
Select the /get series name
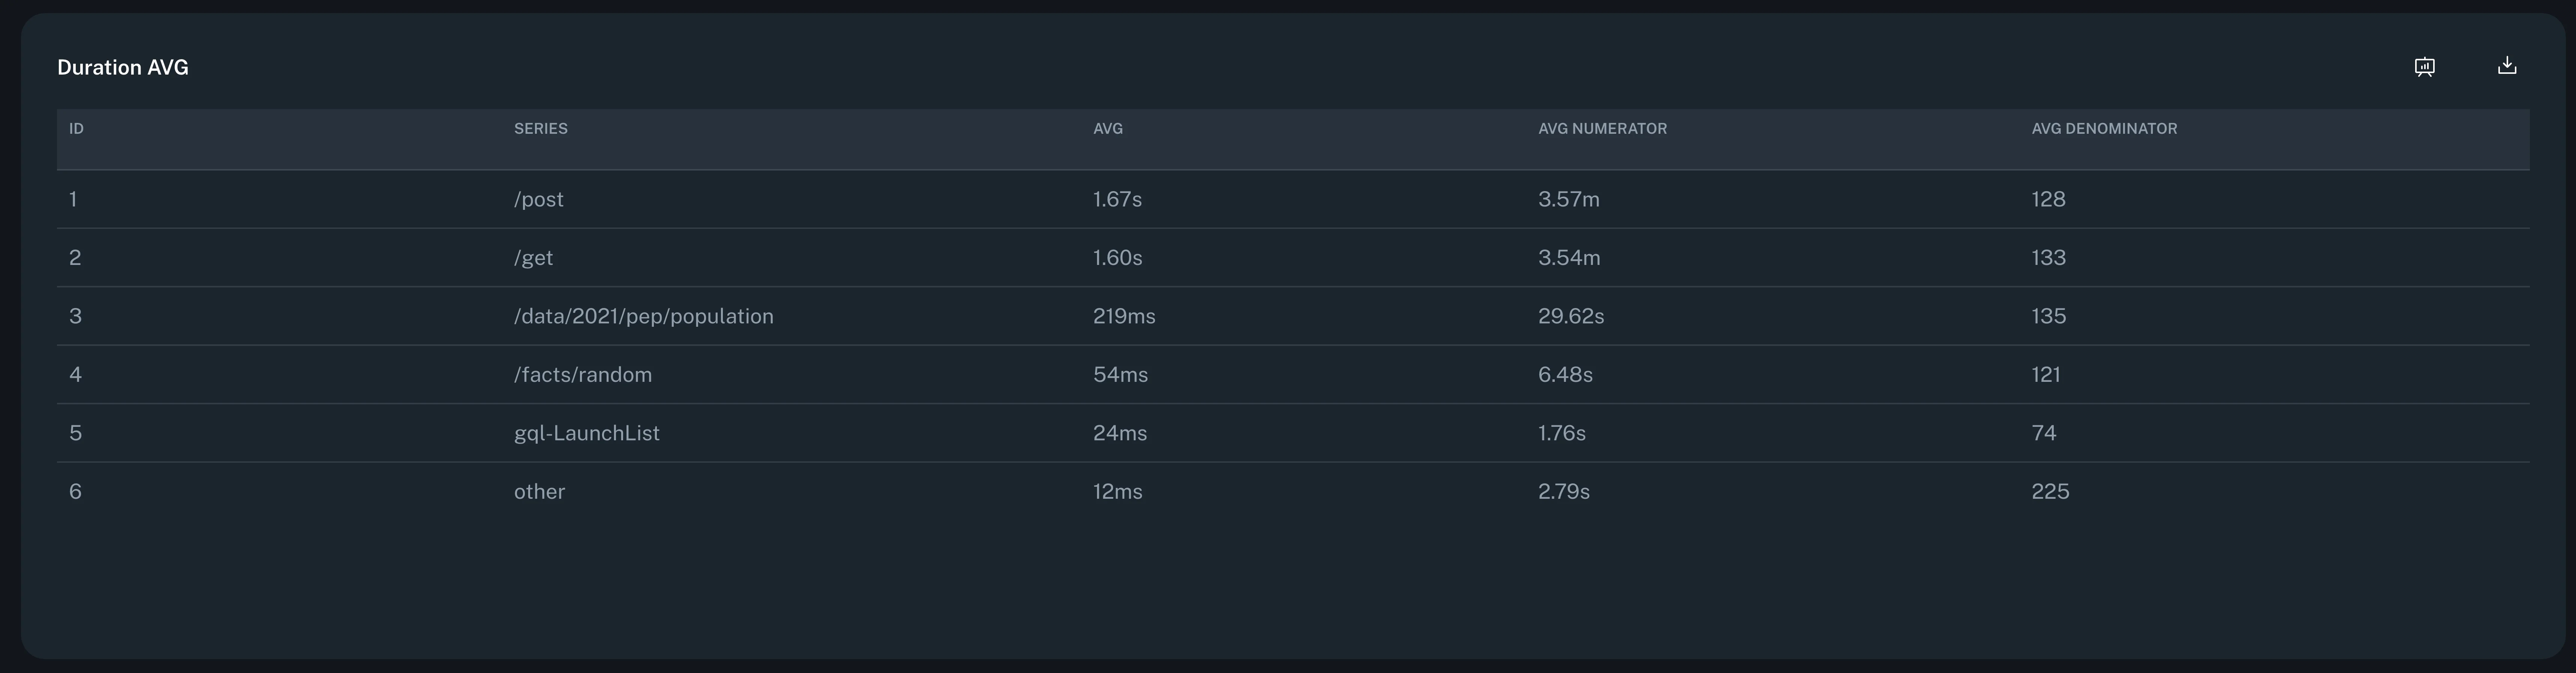tap(533, 258)
